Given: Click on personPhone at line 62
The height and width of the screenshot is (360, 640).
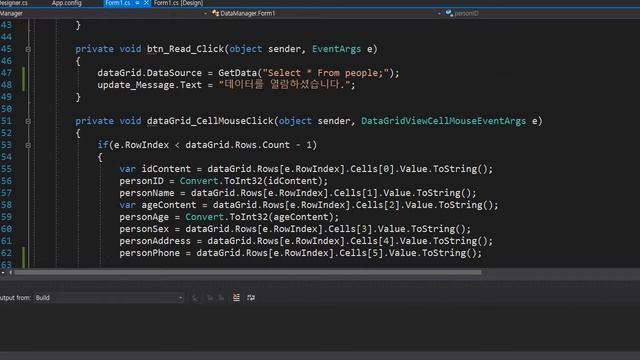Looking at the screenshot, I should point(149,253).
